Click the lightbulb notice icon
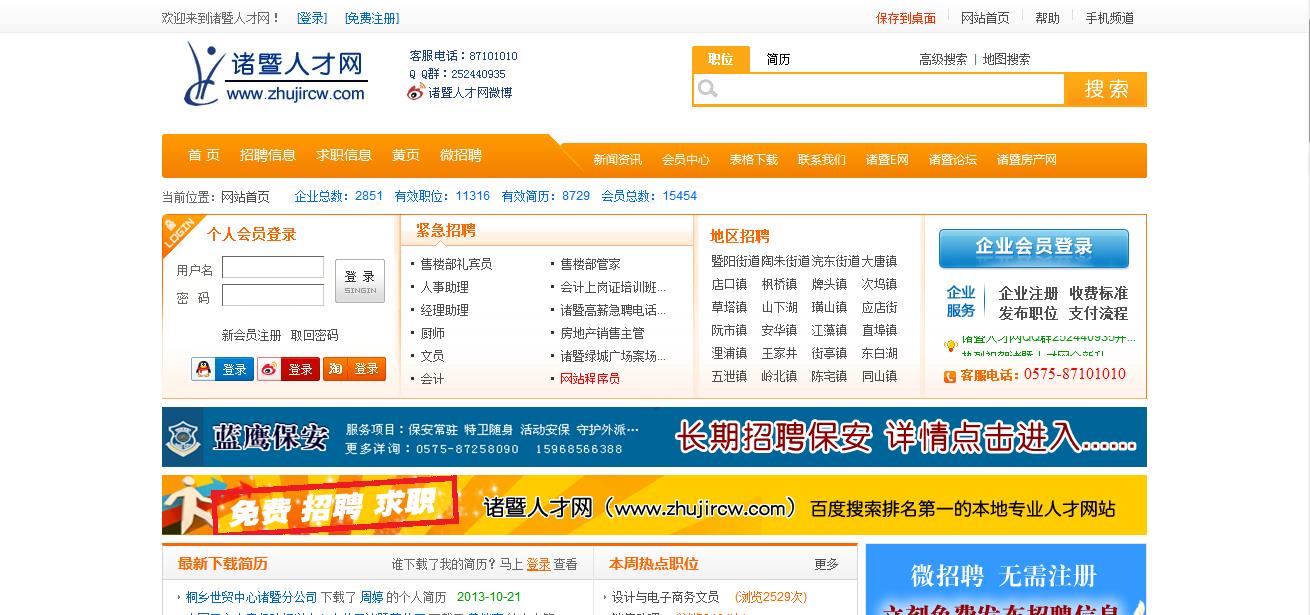The width and height of the screenshot is (1310, 615). (950, 346)
